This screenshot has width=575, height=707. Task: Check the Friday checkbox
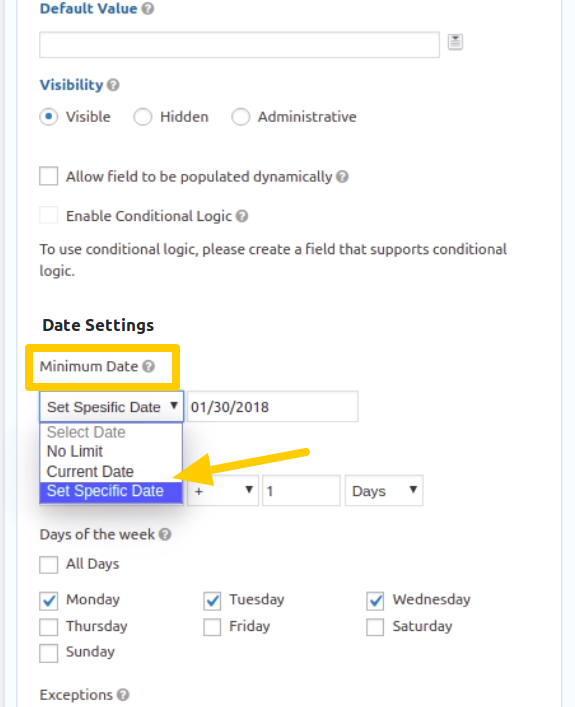pyautogui.click(x=212, y=627)
